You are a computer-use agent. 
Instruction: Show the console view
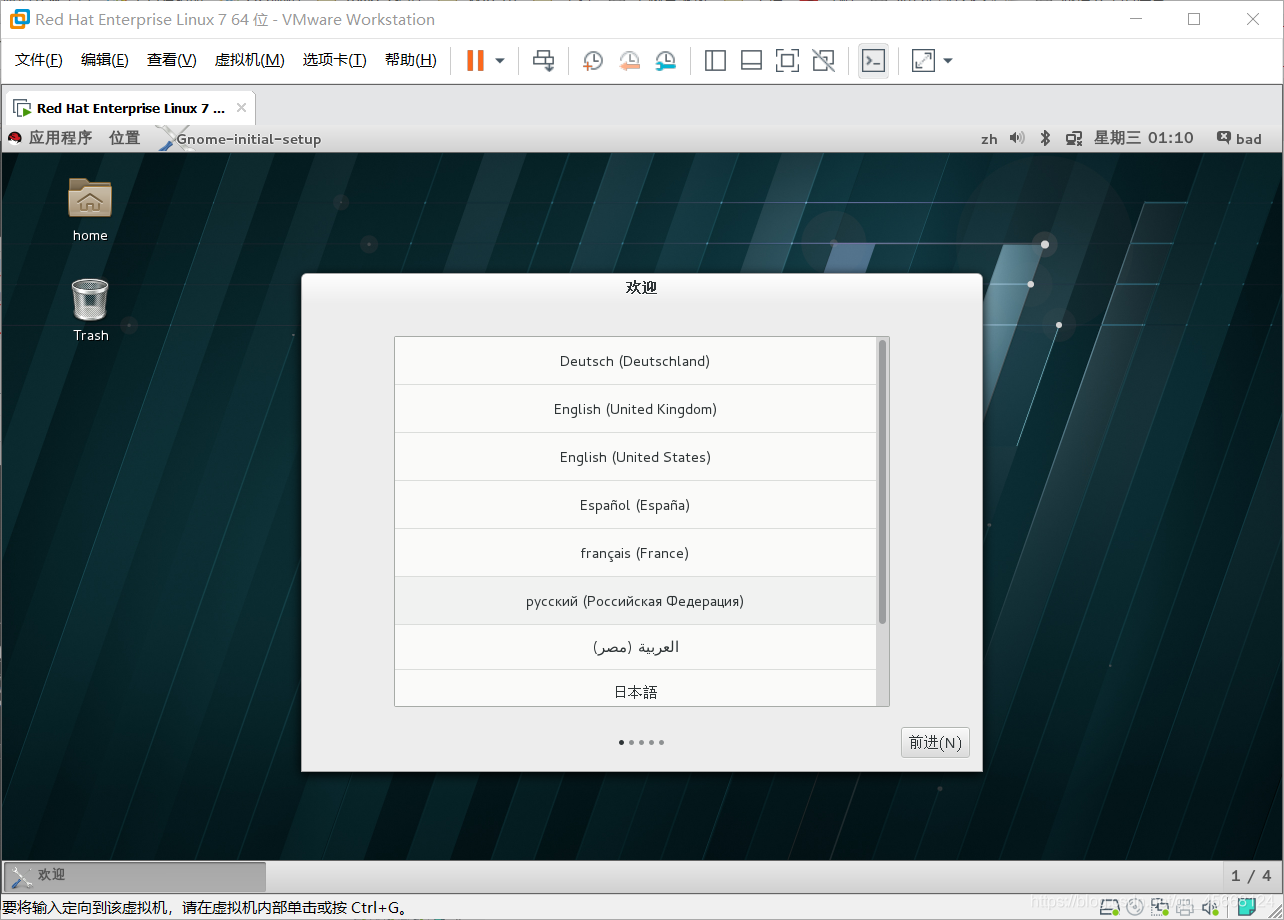coord(873,61)
